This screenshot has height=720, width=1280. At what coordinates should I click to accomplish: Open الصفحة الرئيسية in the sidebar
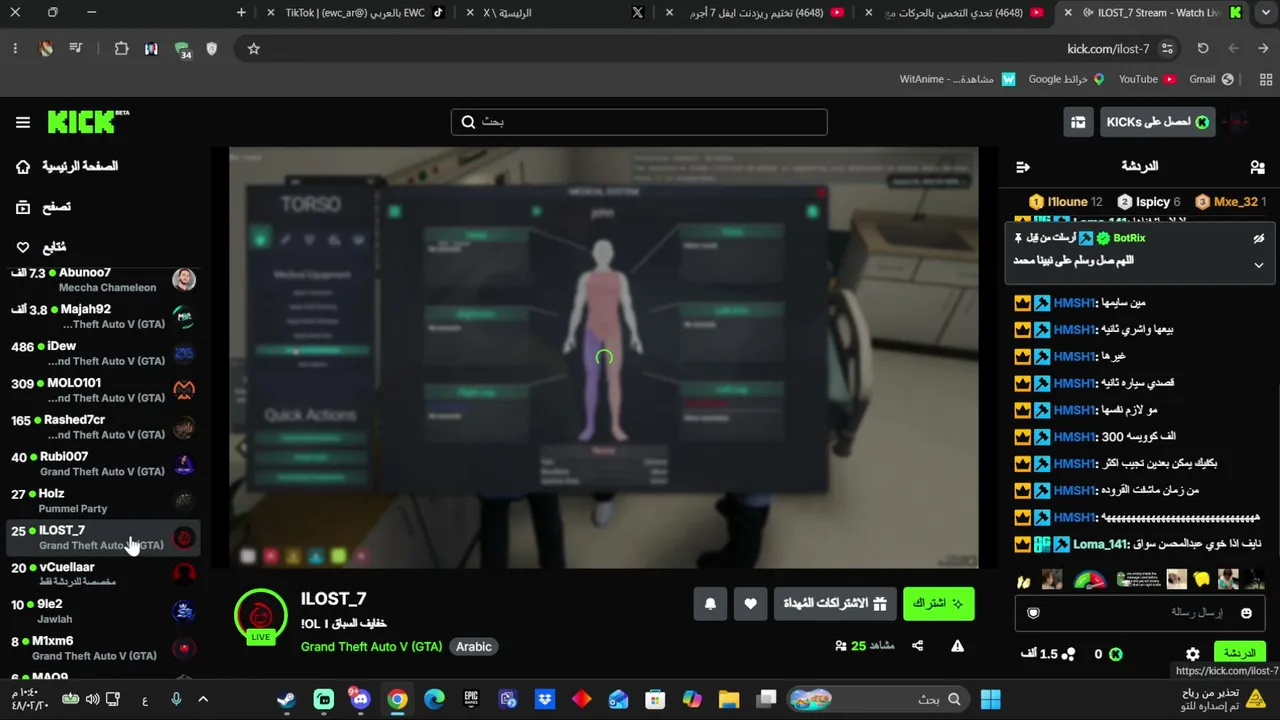67,167
